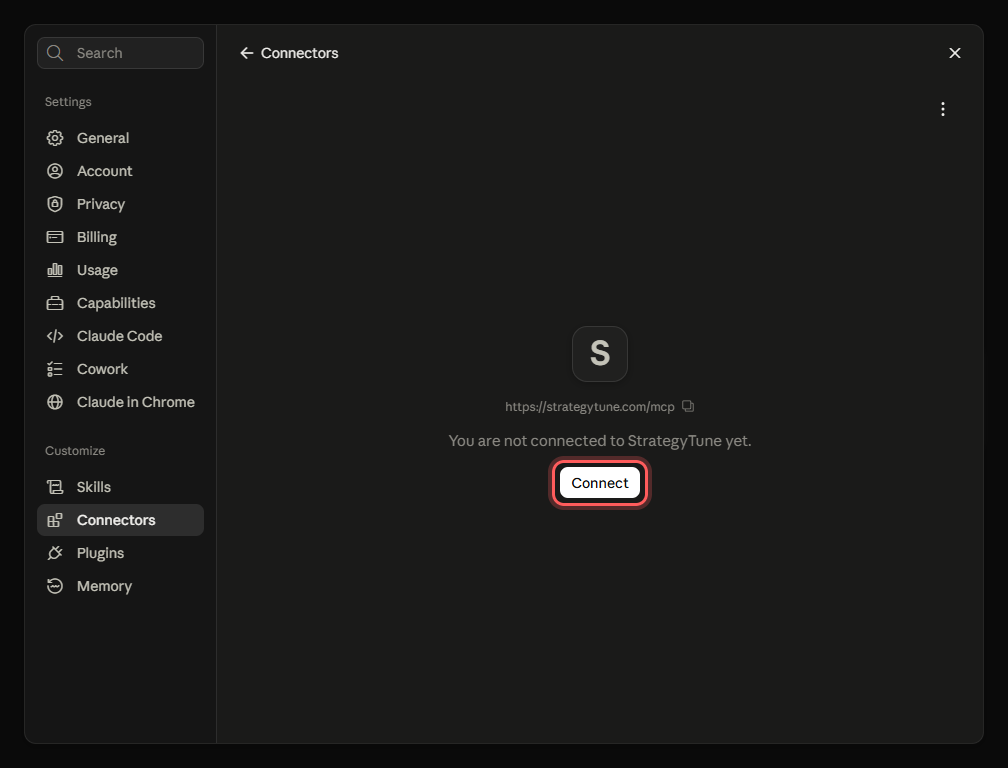Open Plugins label under Customize

point(100,553)
